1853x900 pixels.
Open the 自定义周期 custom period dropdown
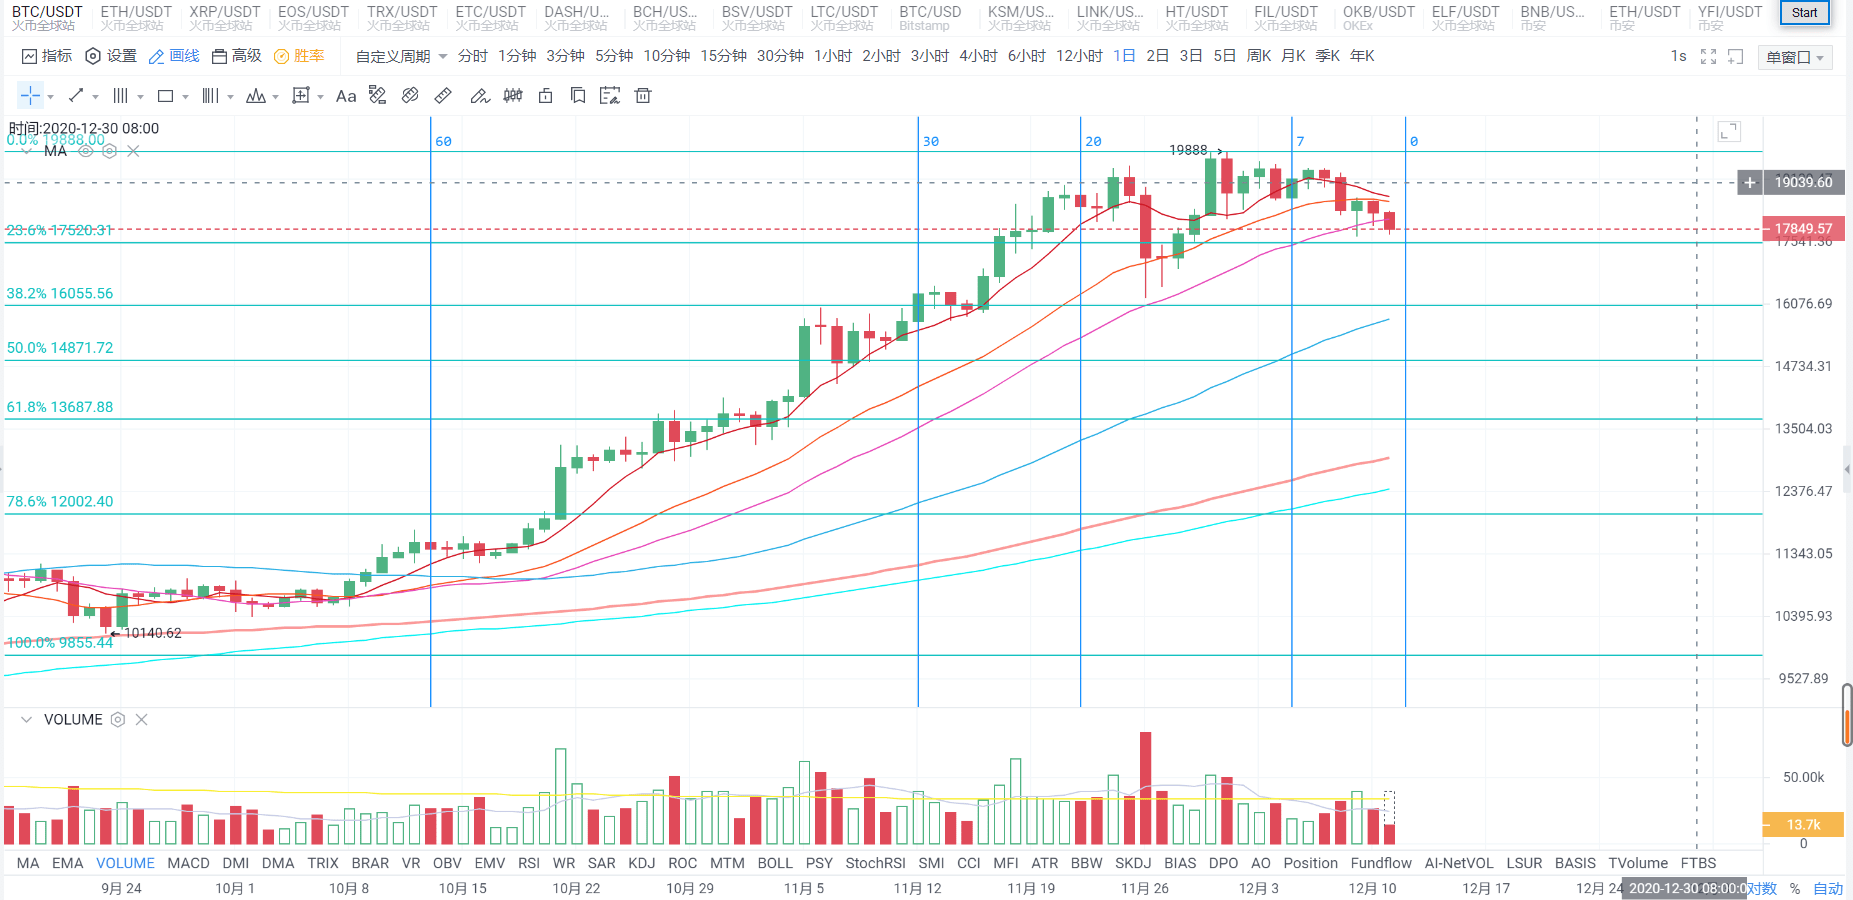click(401, 57)
